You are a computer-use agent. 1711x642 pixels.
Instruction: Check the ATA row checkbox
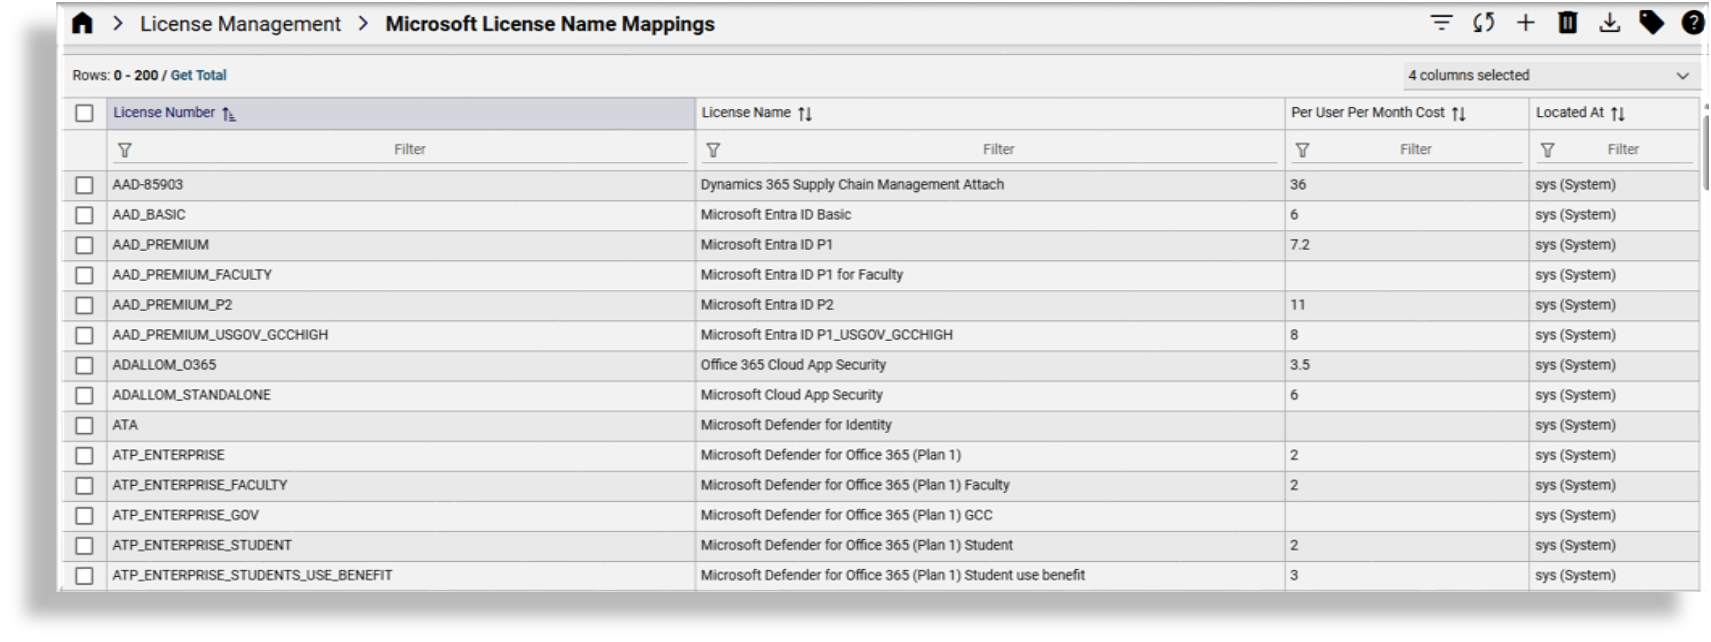tap(85, 425)
